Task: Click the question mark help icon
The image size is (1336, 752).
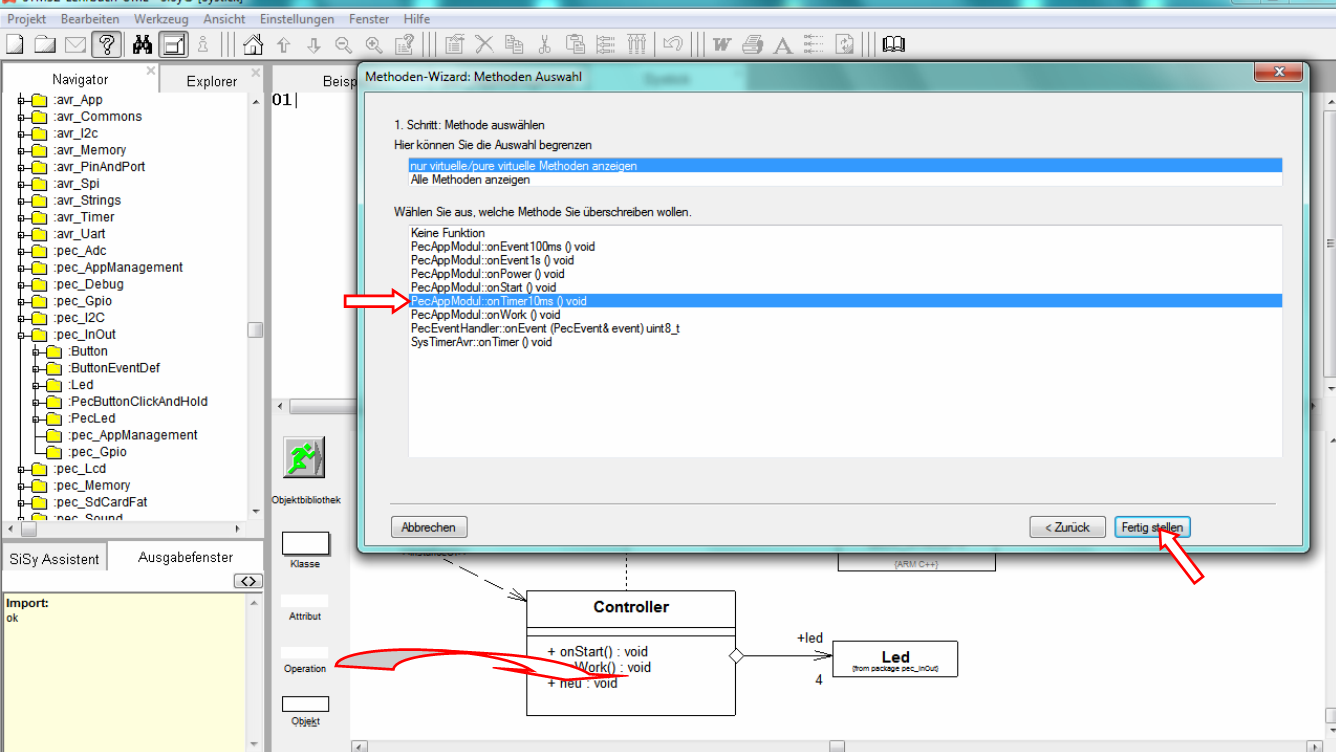Action: 107,44
